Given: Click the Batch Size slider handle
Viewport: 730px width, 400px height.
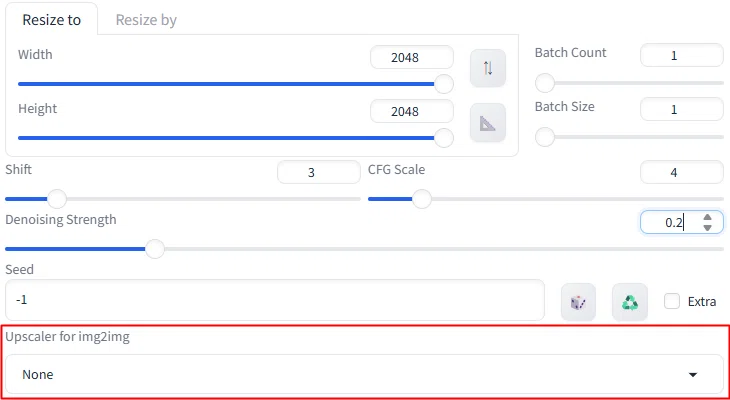Looking at the screenshot, I should coord(545,137).
